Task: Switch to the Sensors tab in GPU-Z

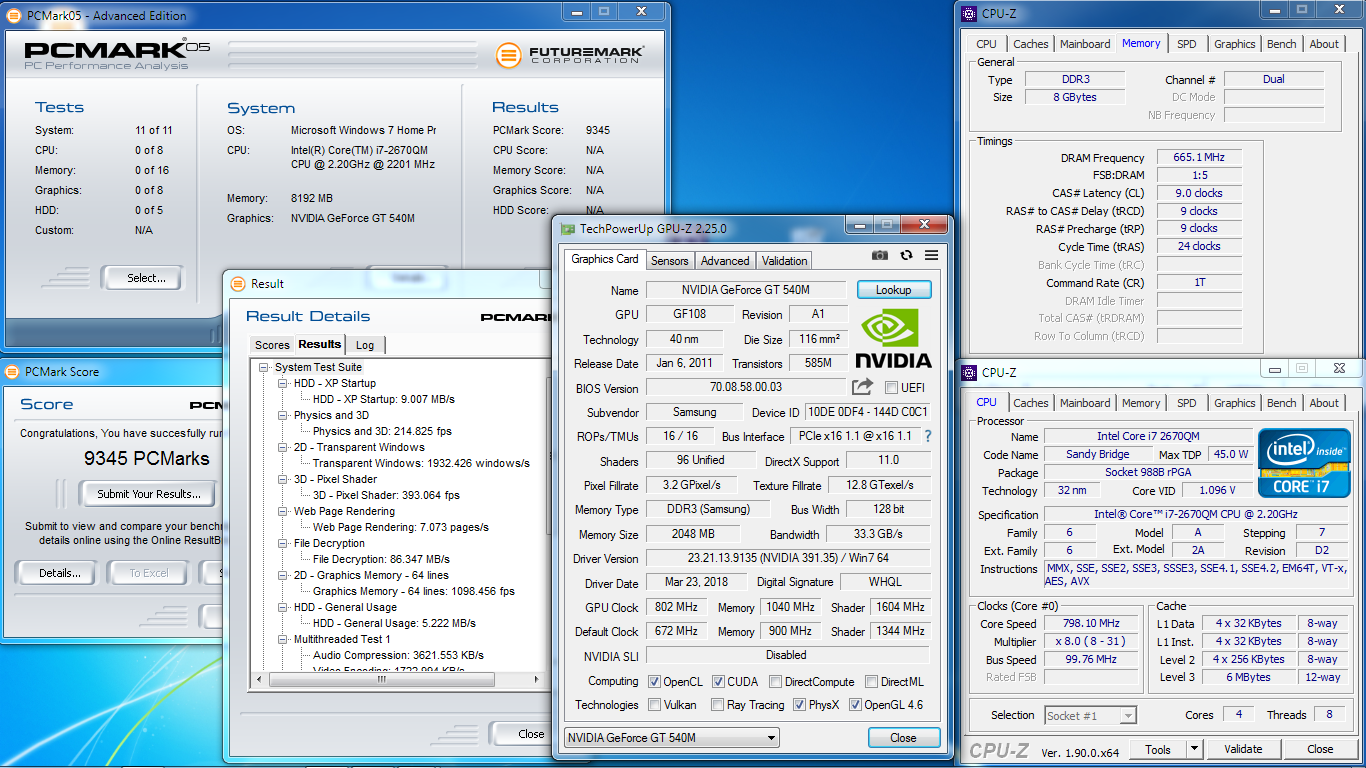Action: point(669,261)
